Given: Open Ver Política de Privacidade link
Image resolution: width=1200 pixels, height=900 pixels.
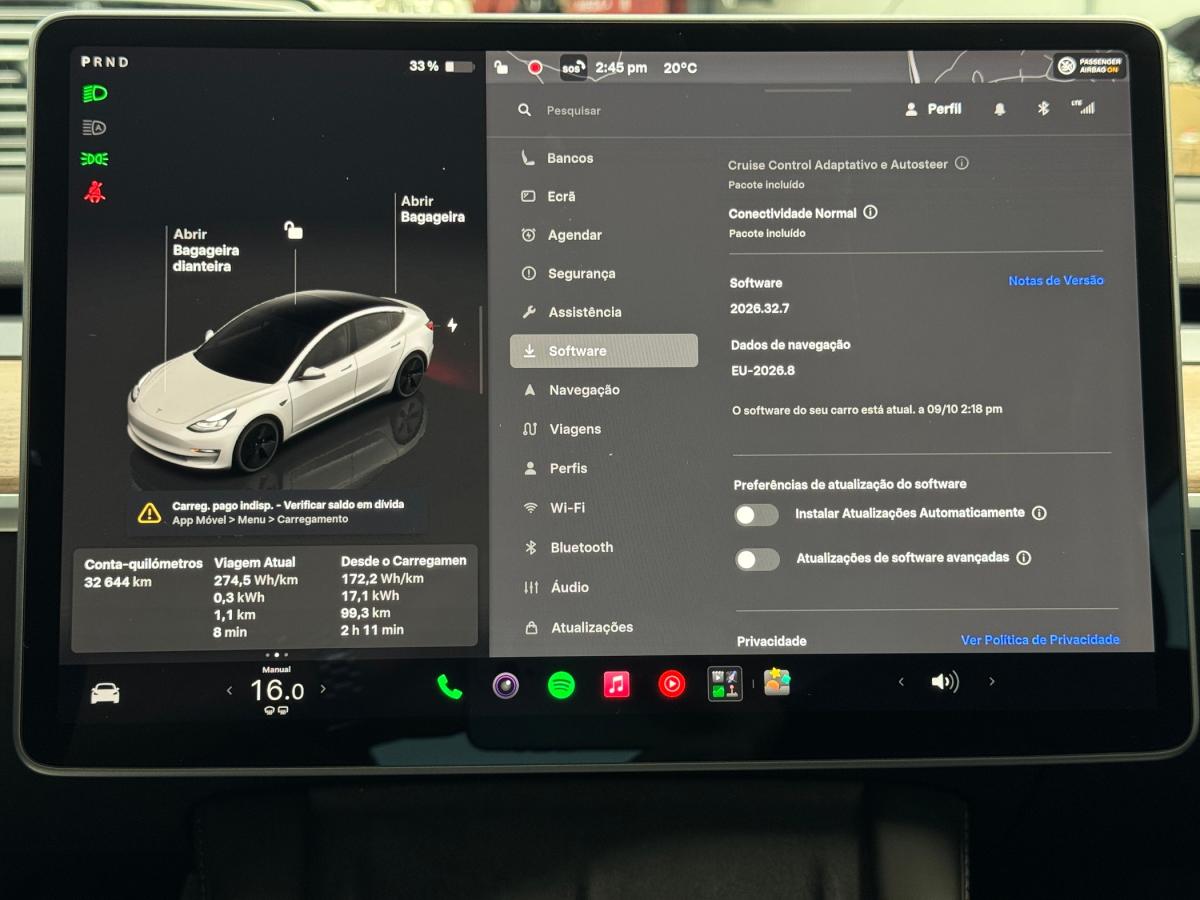Looking at the screenshot, I should [1040, 640].
